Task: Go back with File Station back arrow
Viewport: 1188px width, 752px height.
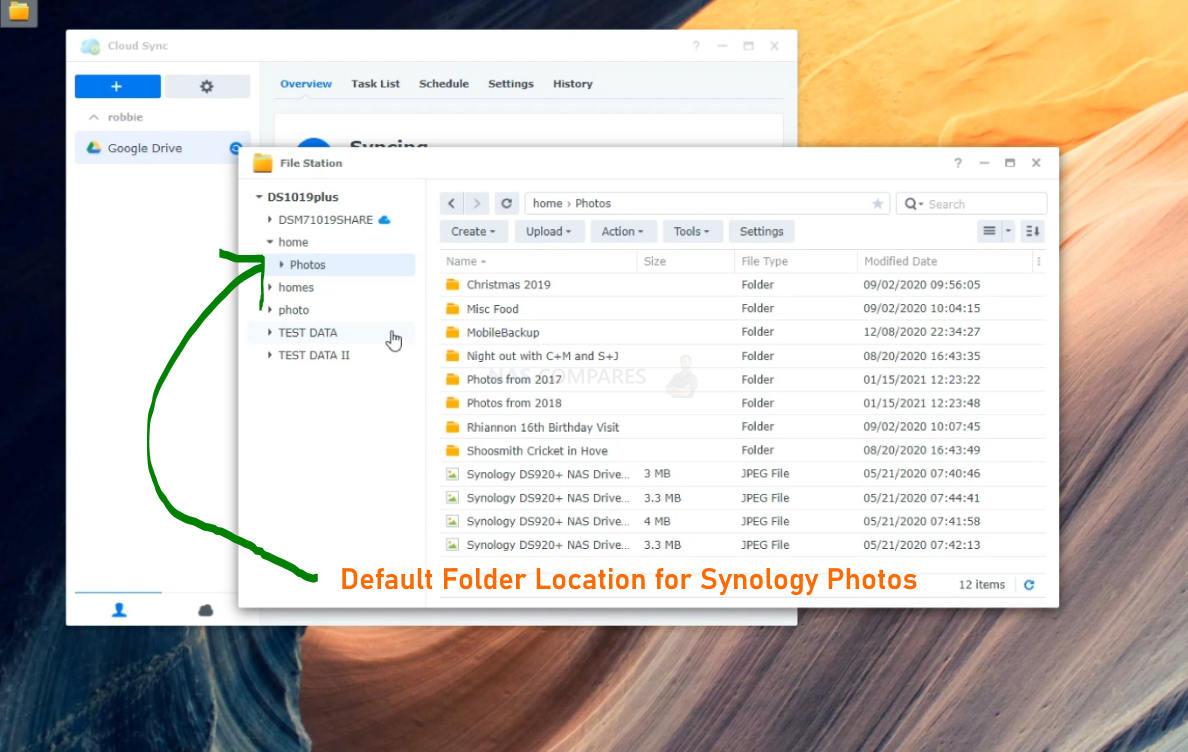Action: point(452,204)
